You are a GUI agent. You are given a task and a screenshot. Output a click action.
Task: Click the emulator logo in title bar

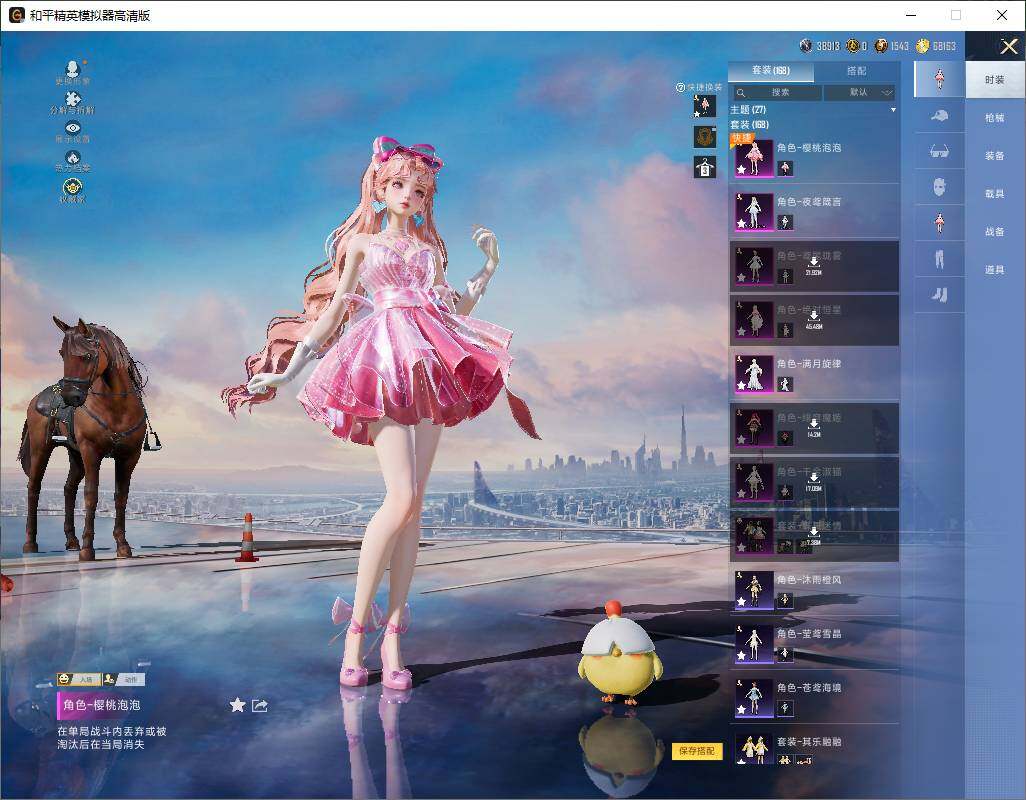[16, 15]
